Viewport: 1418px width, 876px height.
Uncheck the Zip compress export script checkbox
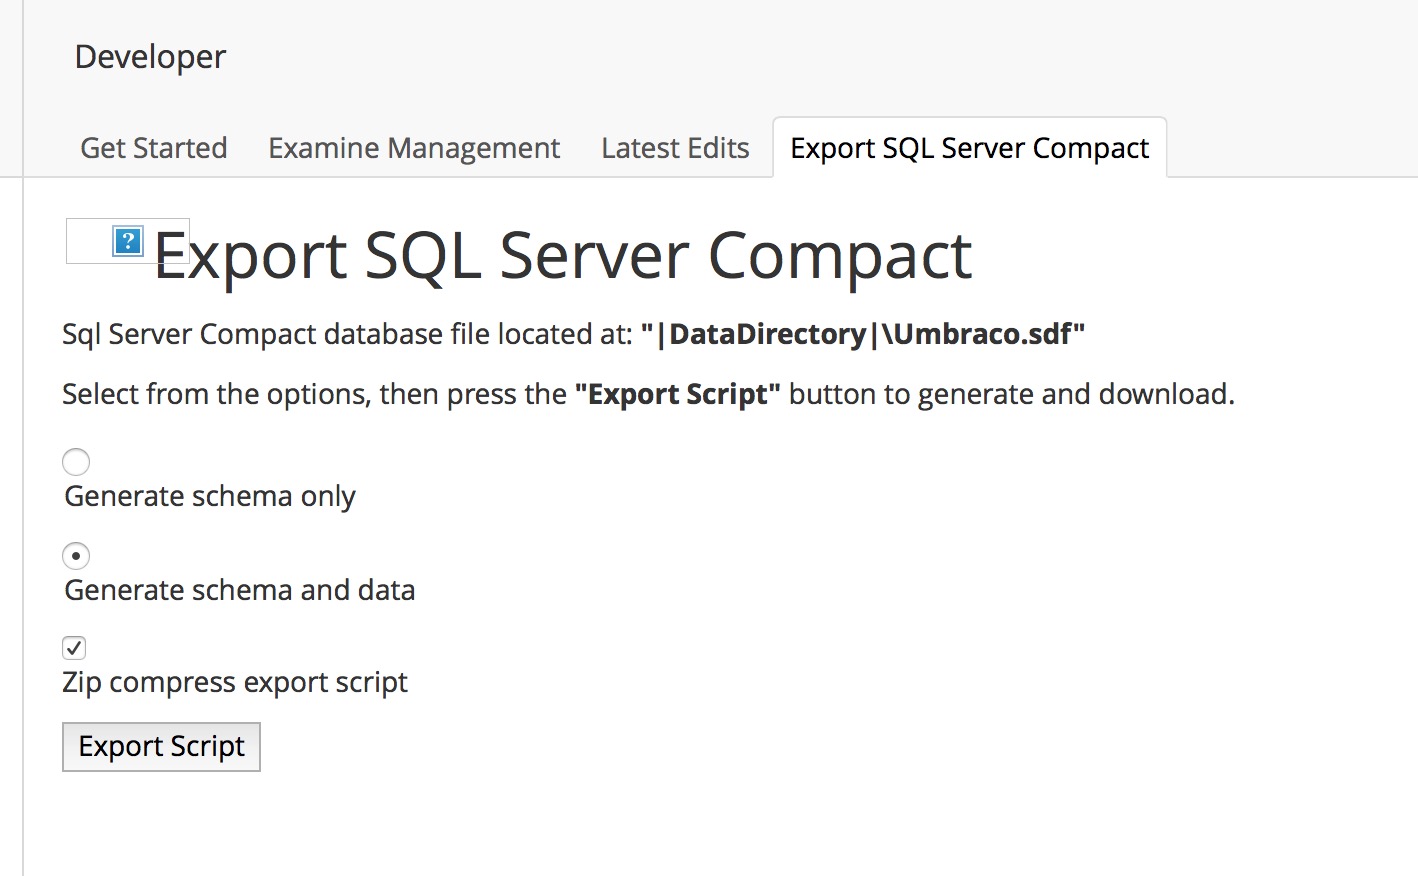coord(74,648)
